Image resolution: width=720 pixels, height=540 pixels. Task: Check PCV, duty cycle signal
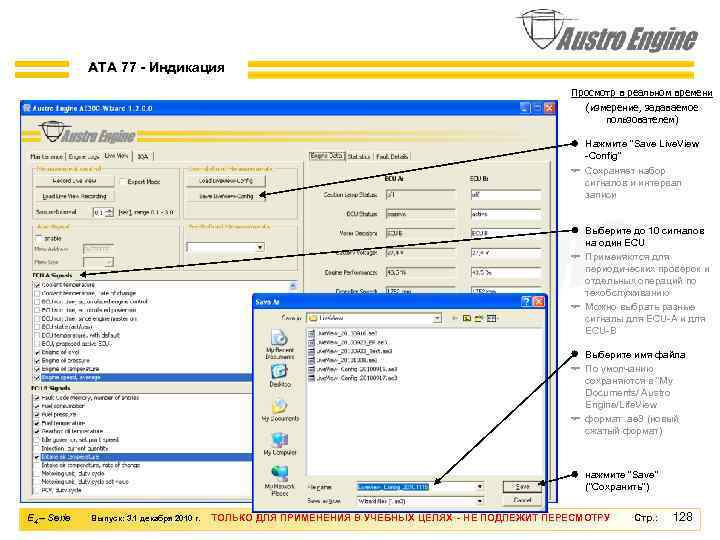(x=37, y=490)
